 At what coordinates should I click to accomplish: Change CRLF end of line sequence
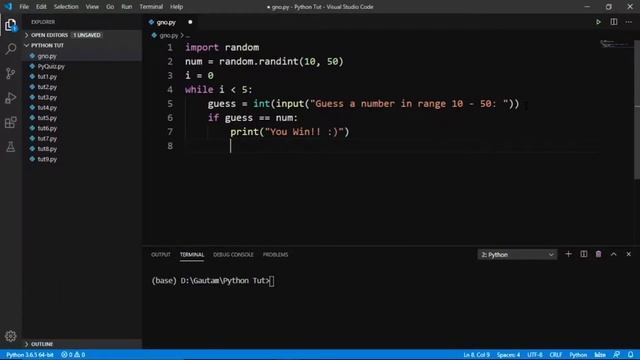pyautogui.click(x=556, y=355)
